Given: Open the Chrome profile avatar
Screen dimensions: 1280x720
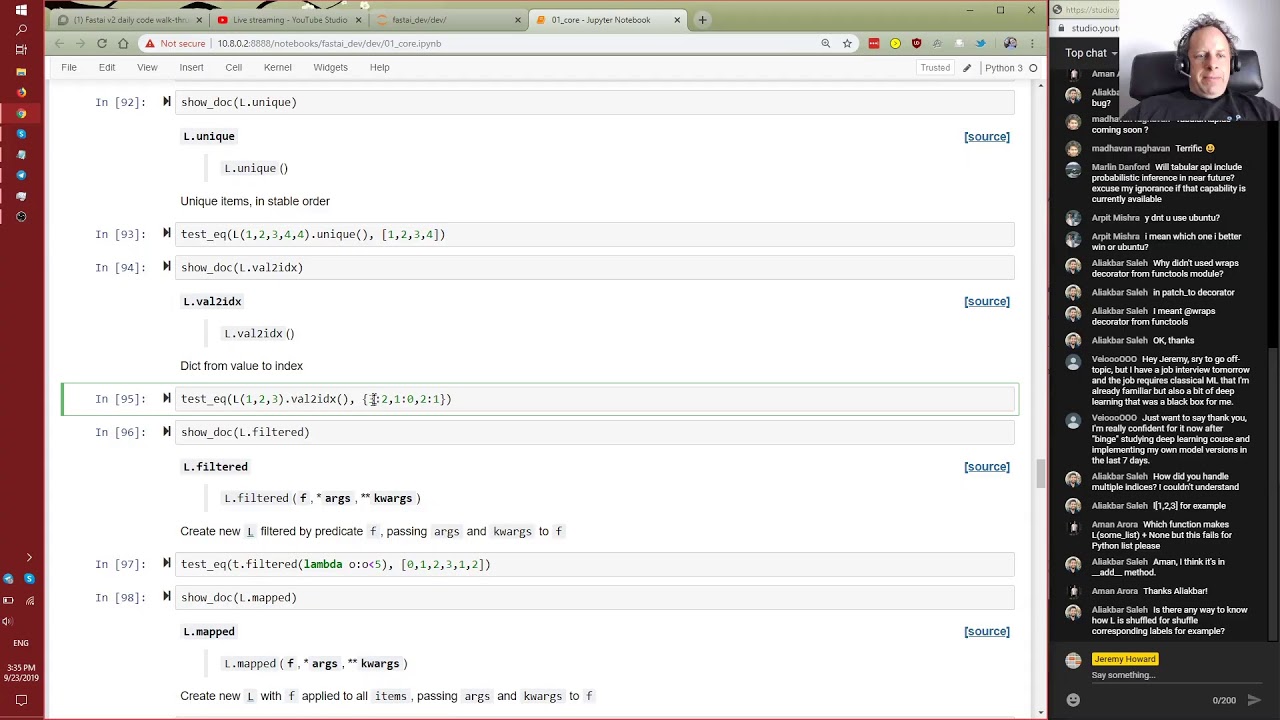Looking at the screenshot, I should pos(1010,44).
